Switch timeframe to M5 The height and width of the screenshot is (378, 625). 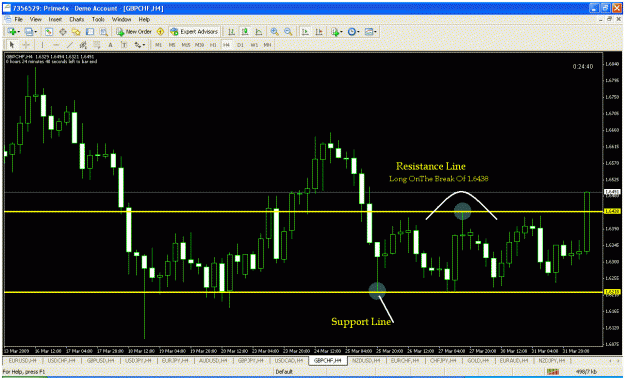[172, 45]
